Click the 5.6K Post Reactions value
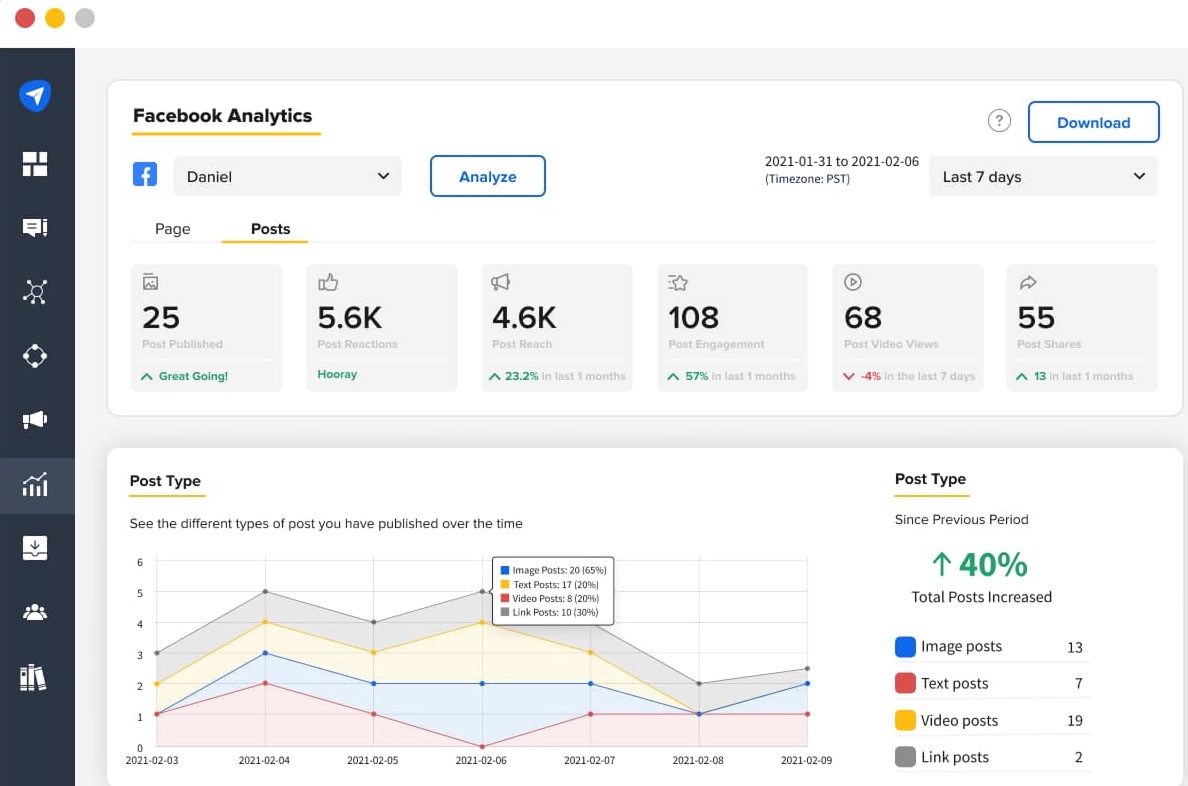 [349, 318]
